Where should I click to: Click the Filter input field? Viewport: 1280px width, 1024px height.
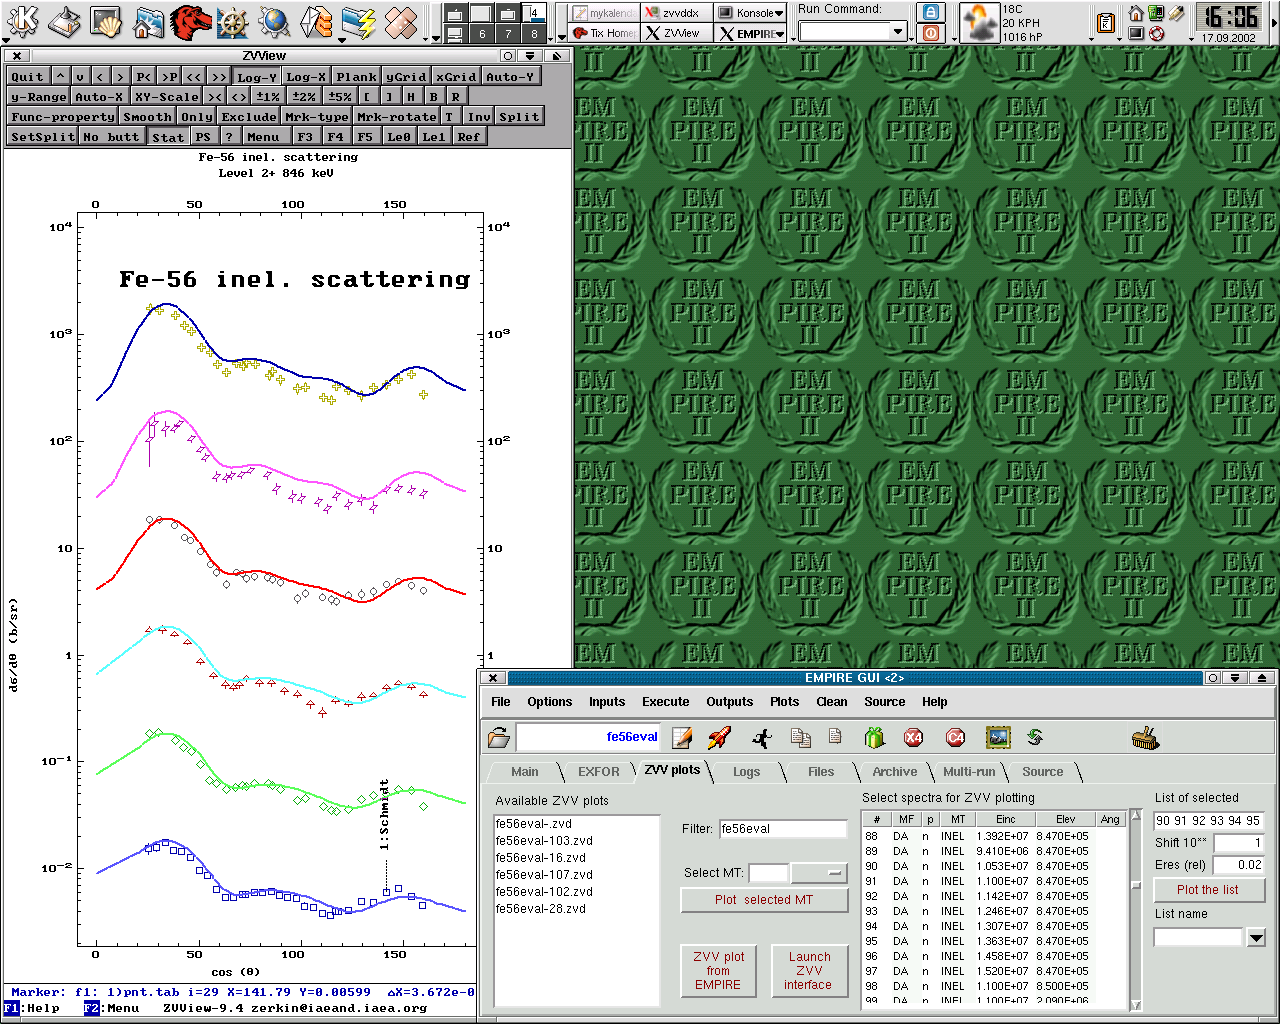click(x=783, y=829)
